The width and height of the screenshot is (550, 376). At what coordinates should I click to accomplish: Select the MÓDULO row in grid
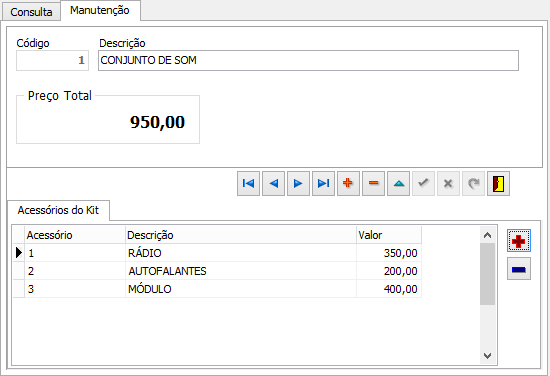tap(217, 289)
